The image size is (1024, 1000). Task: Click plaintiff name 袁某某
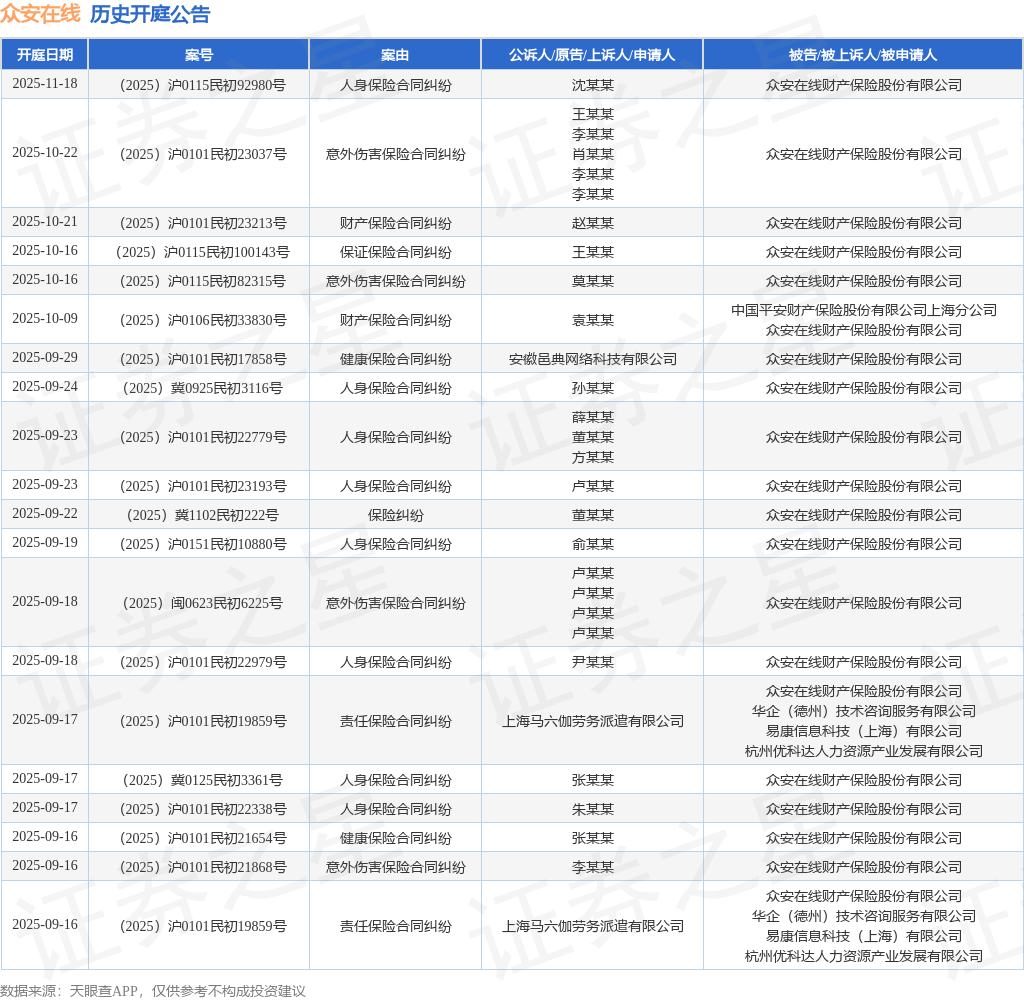592,320
